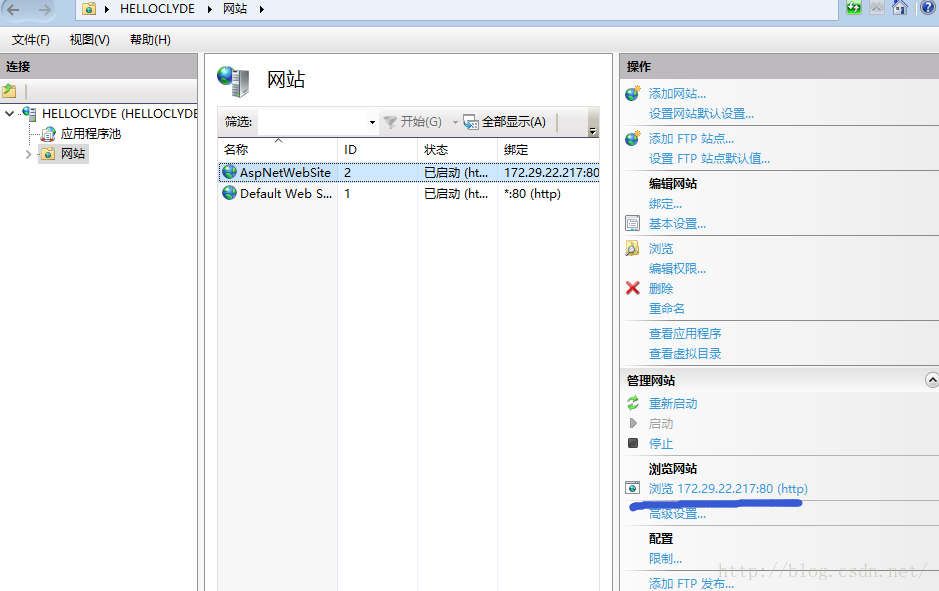The width and height of the screenshot is (939, 591).
Task: Open 查看应用程序
Action: click(685, 334)
